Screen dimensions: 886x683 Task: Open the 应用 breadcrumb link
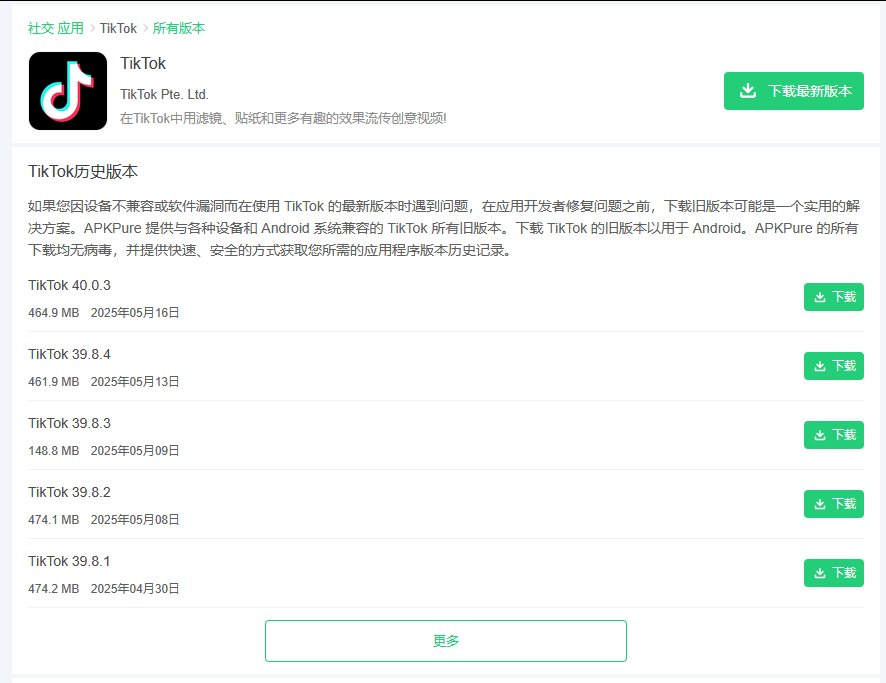(70, 28)
